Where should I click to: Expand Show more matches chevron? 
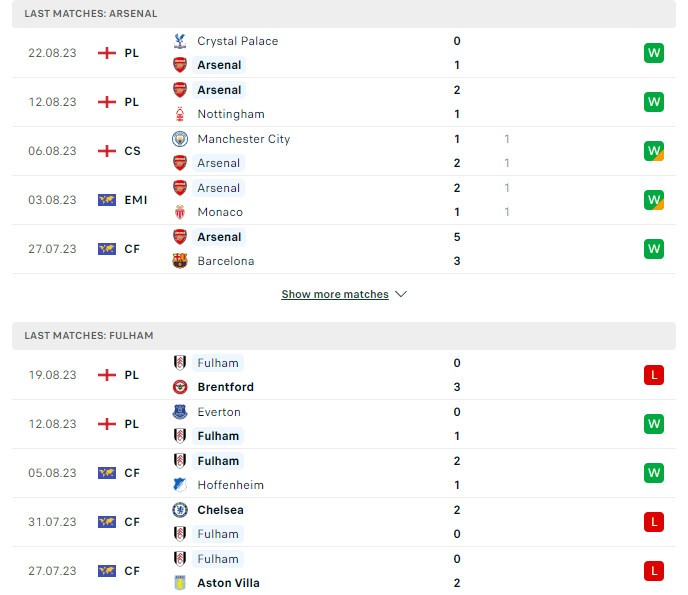click(401, 295)
